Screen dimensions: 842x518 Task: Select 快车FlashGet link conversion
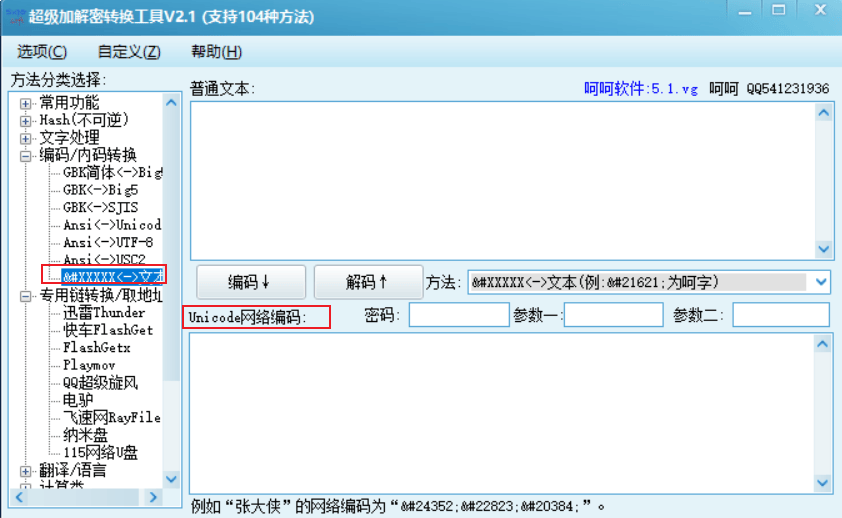tap(108, 330)
